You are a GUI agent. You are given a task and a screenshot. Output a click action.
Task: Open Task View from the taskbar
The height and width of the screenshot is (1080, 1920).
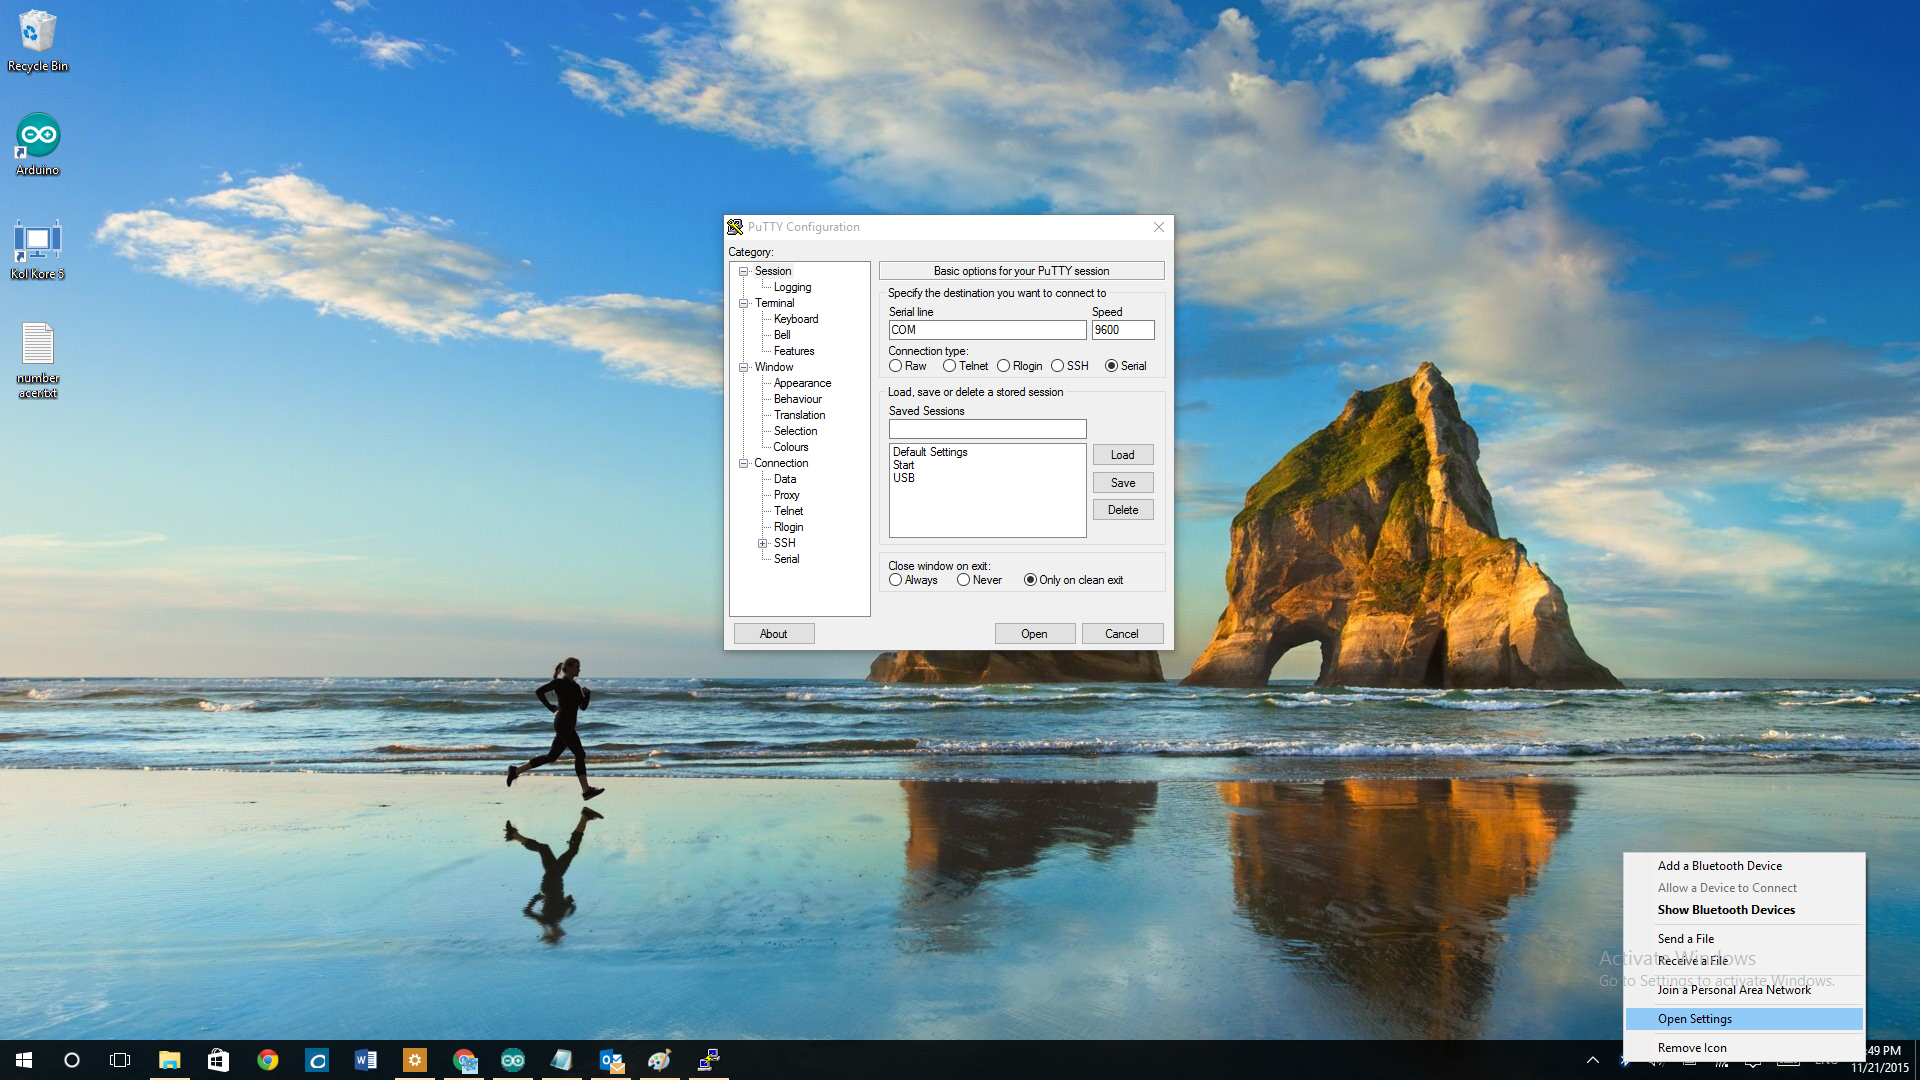pyautogui.click(x=120, y=1060)
